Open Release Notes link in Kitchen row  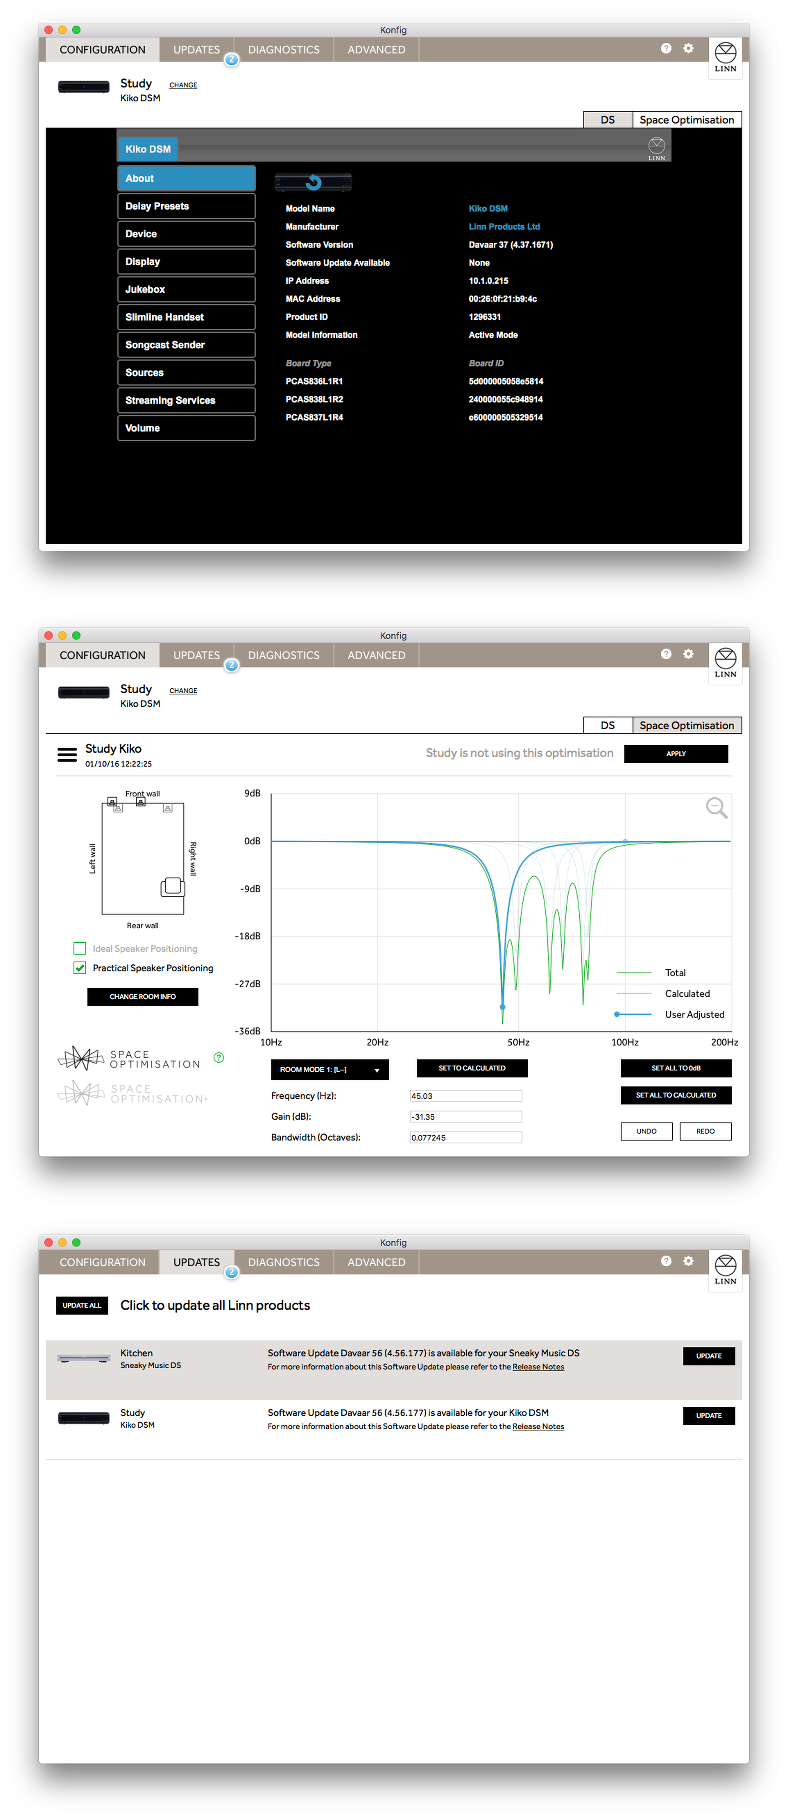[x=538, y=1367]
